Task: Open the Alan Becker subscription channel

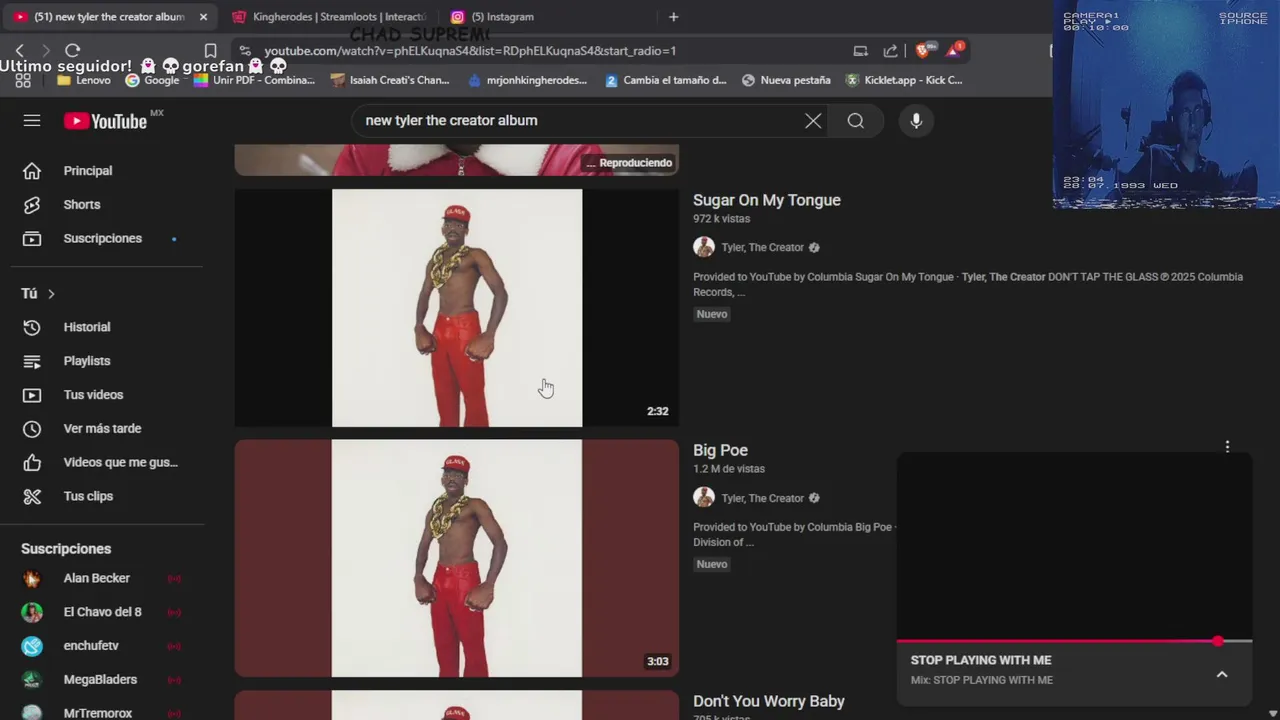Action: [x=97, y=578]
